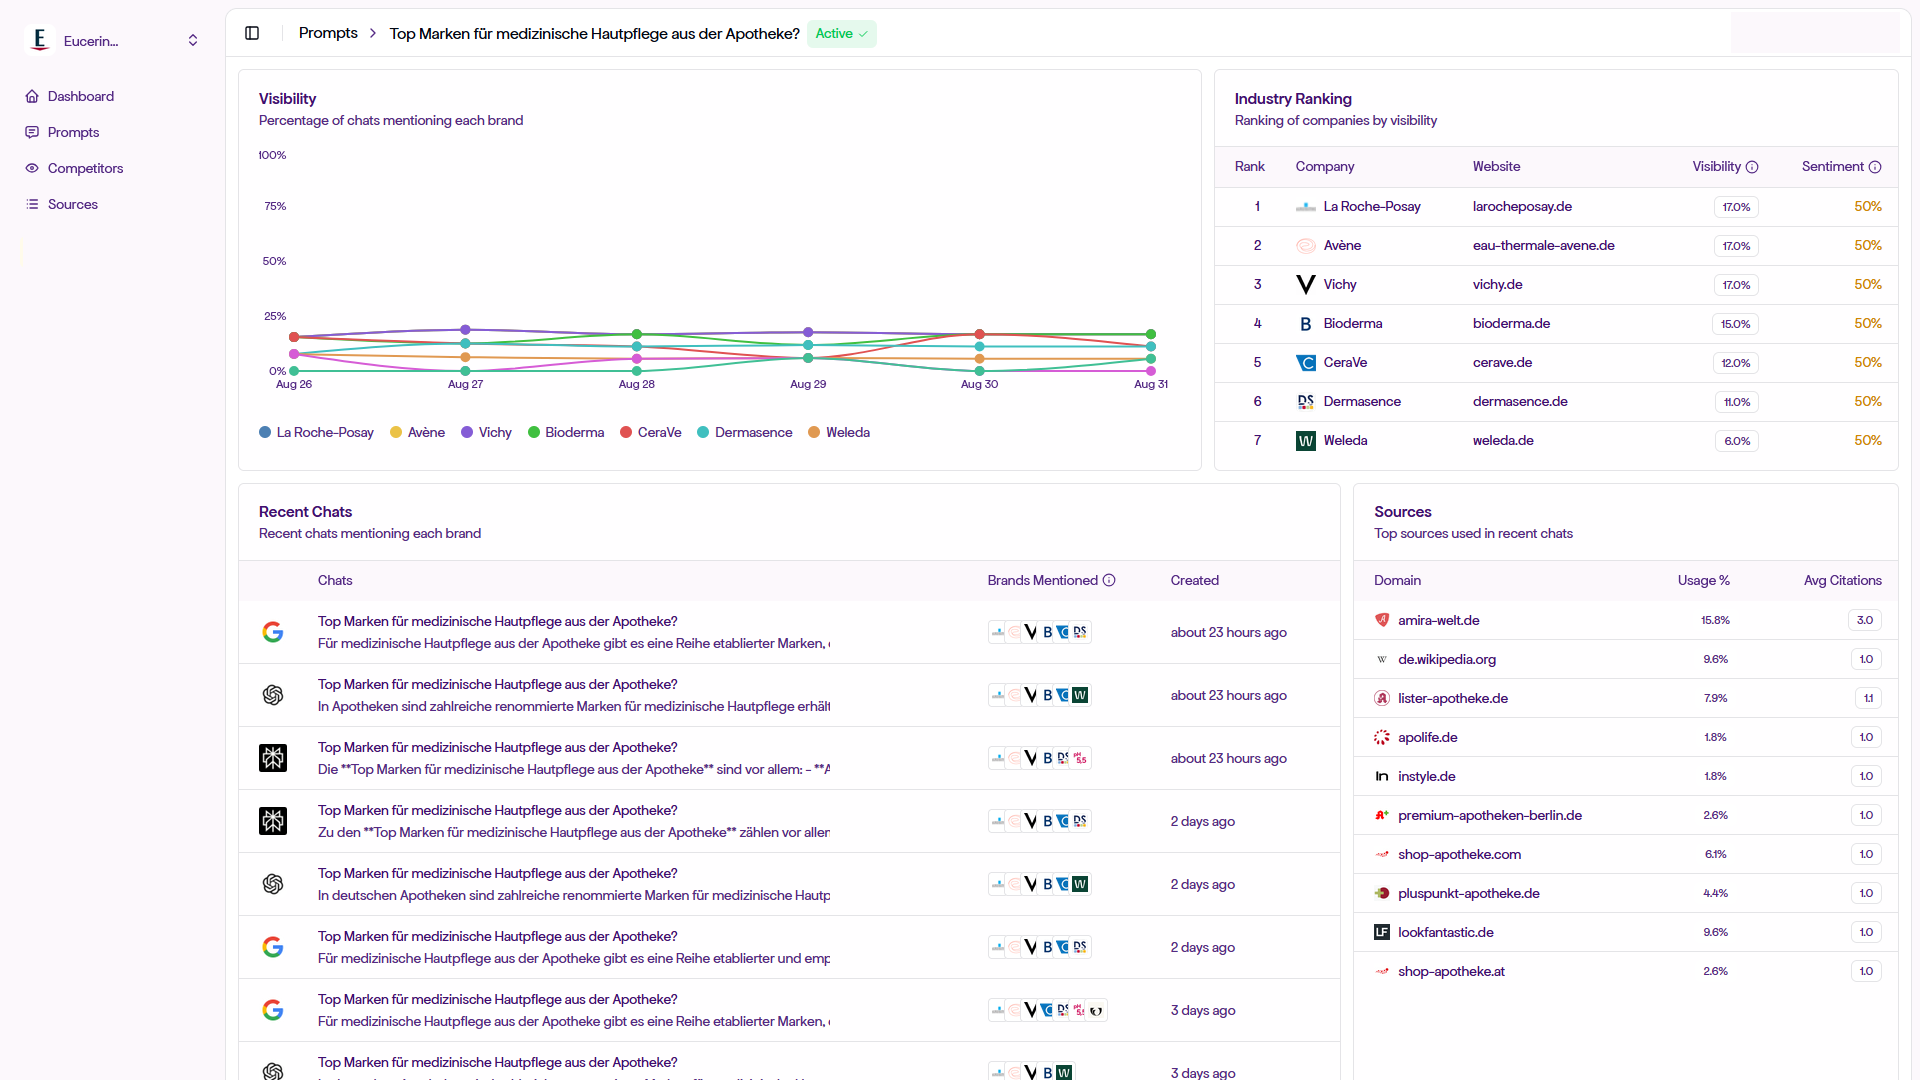Image resolution: width=1920 pixels, height=1080 pixels.
Task: Click the Competitors eye icon
Action: (x=32, y=168)
